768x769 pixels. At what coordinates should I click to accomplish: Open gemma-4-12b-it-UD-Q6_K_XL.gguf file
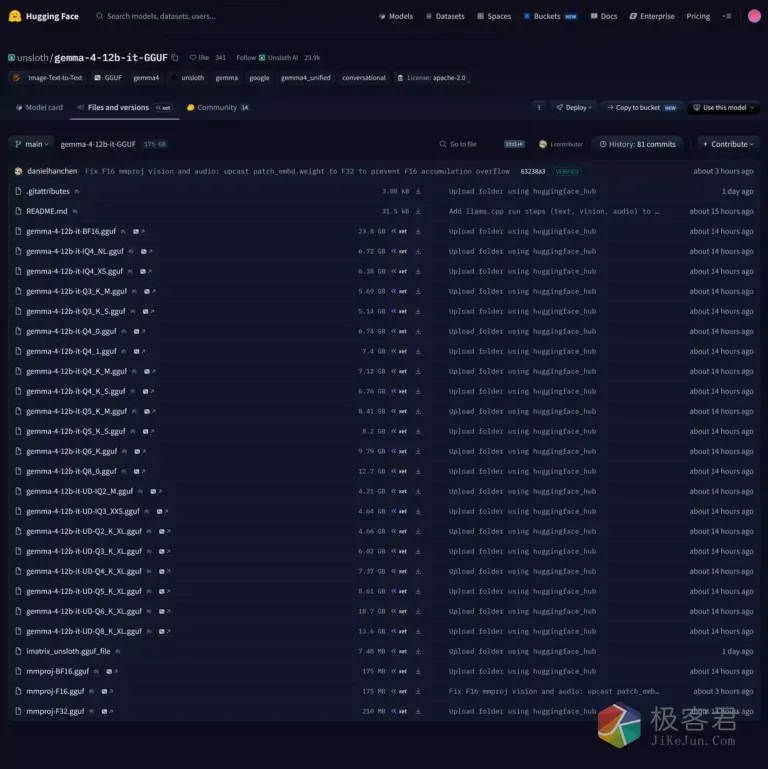(83, 612)
